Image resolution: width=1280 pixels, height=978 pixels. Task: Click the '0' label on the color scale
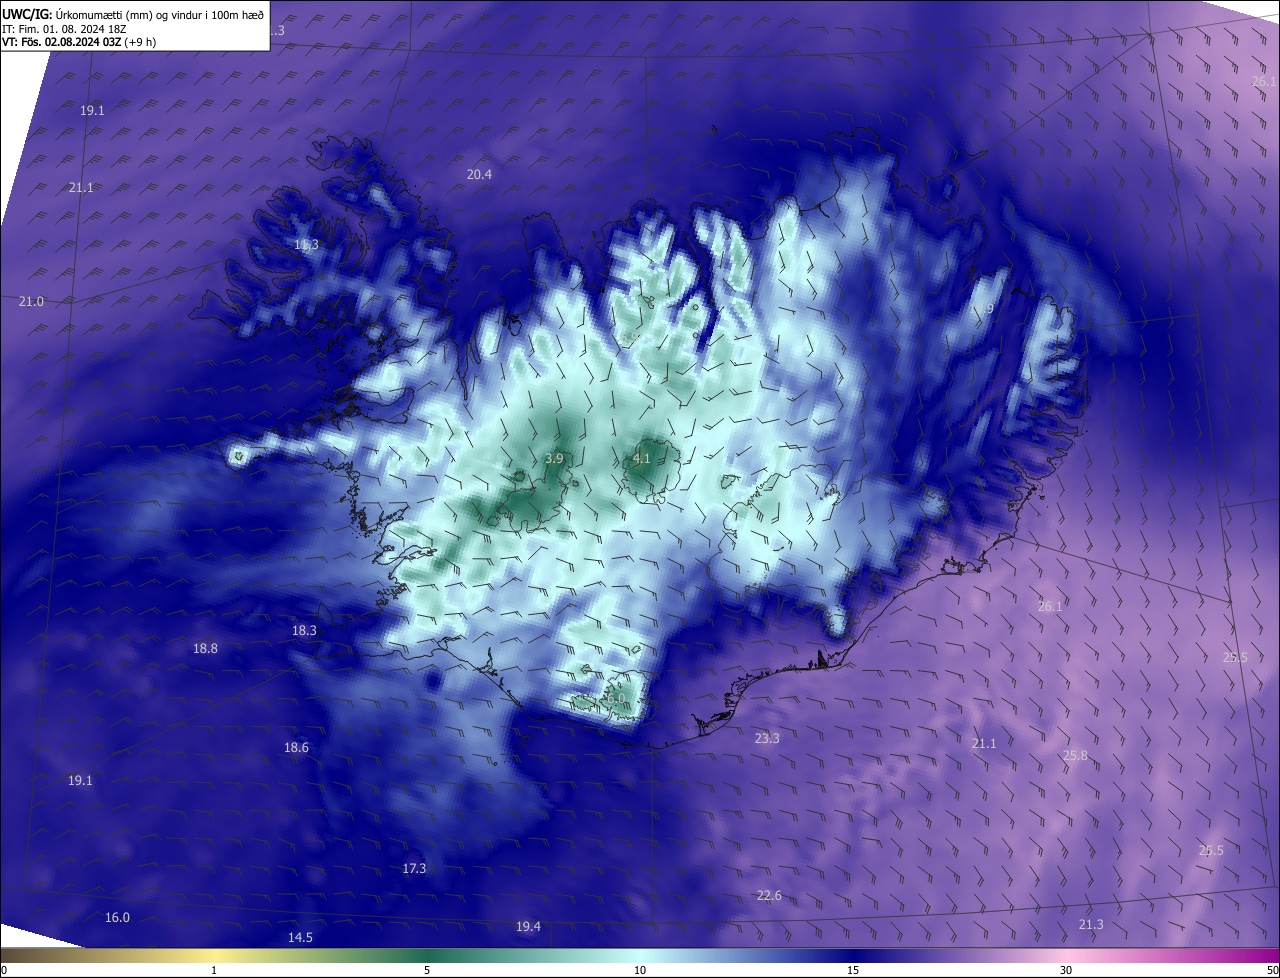point(4,970)
